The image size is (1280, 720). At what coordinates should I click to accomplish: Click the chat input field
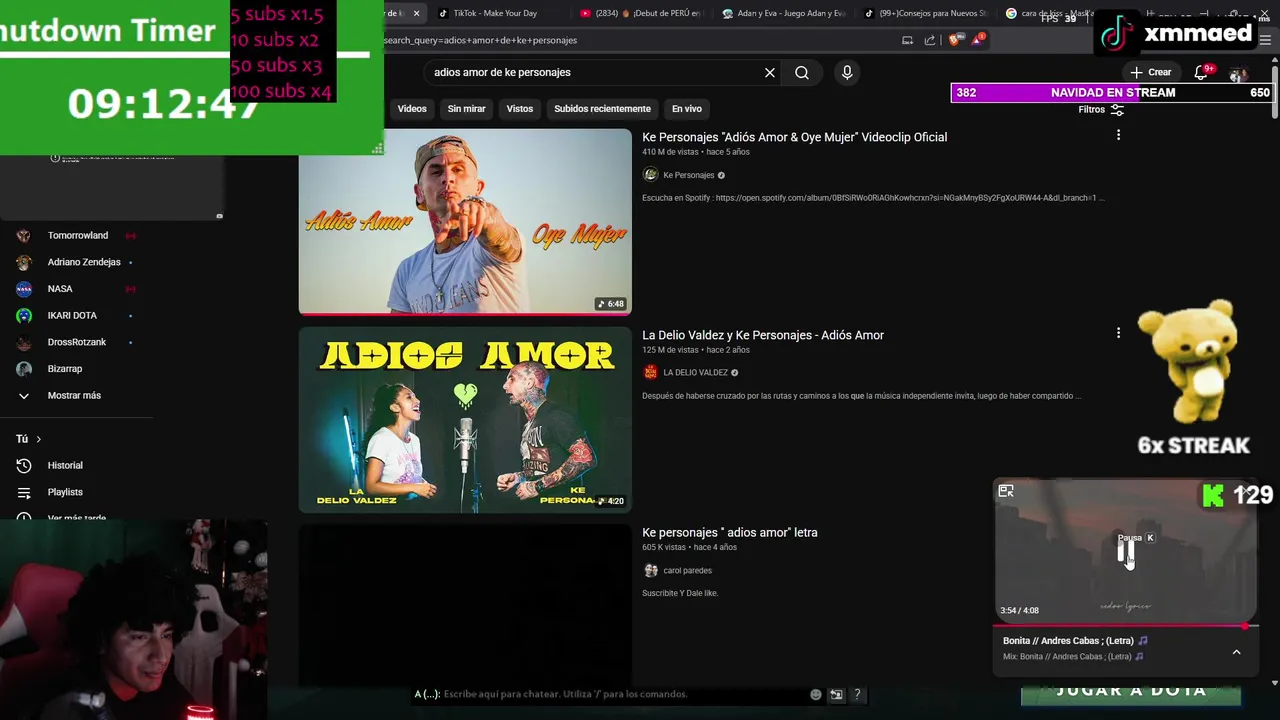[610, 694]
